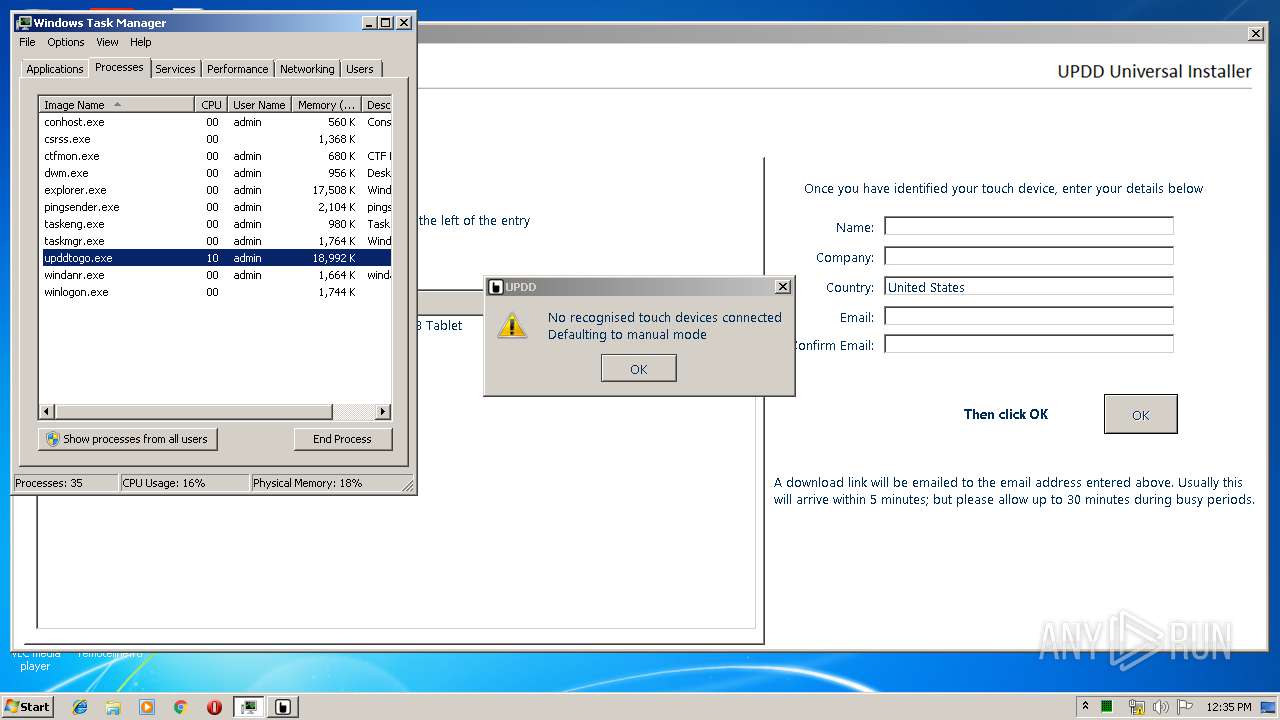The width and height of the screenshot is (1280, 720).
Task: Click the Country field showing United States
Action: pos(1029,286)
